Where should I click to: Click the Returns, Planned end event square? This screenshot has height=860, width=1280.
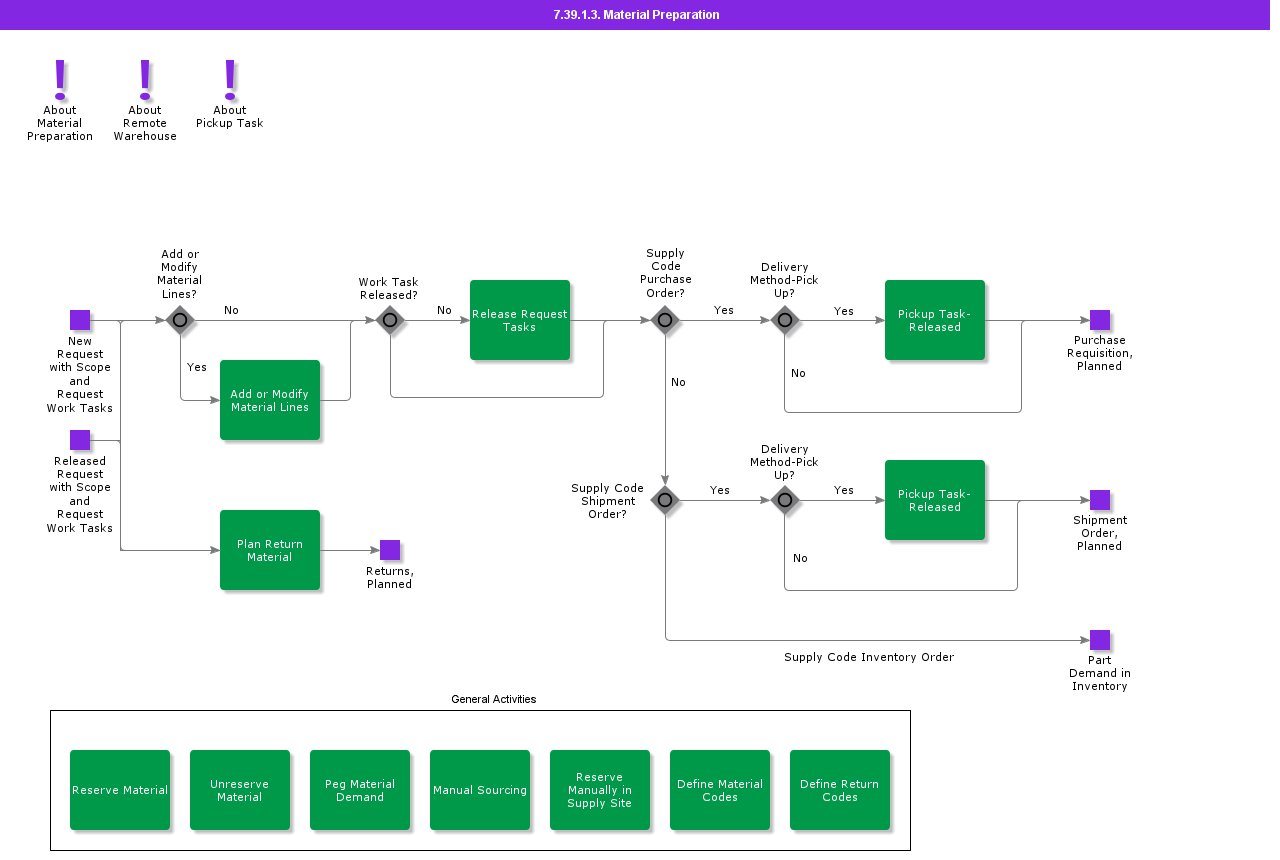click(x=390, y=550)
